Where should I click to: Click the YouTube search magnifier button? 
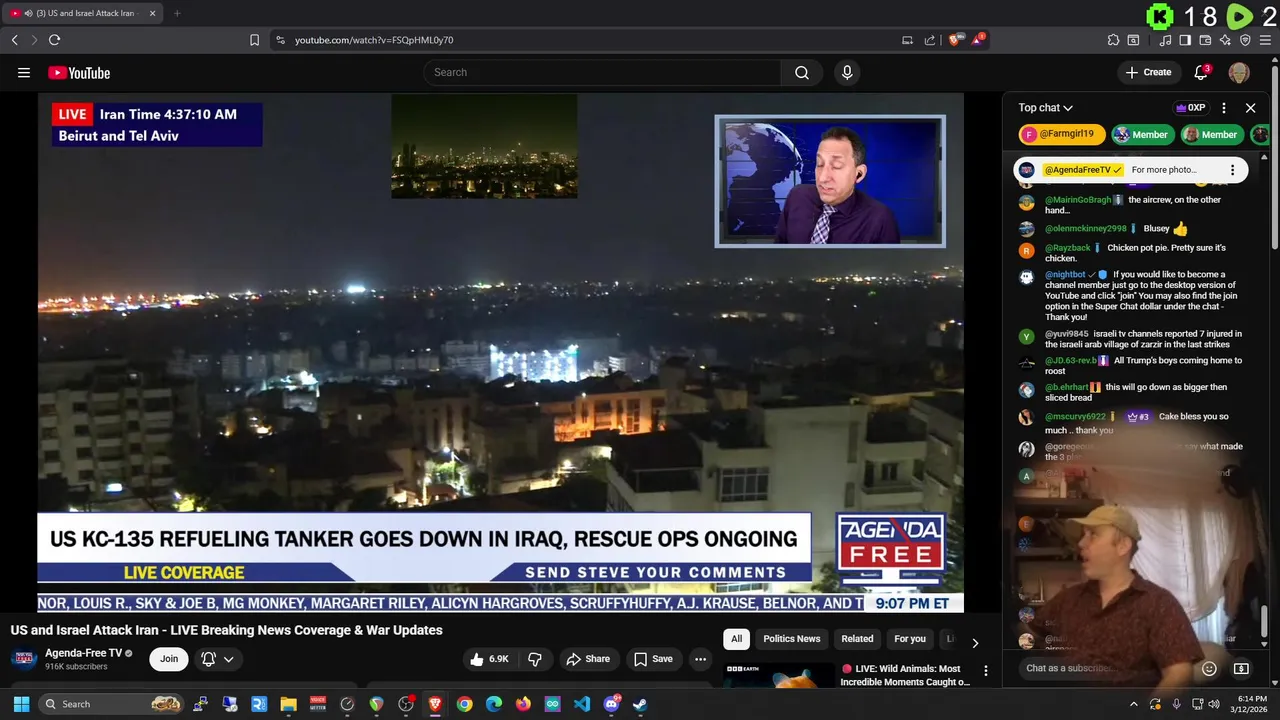point(802,72)
